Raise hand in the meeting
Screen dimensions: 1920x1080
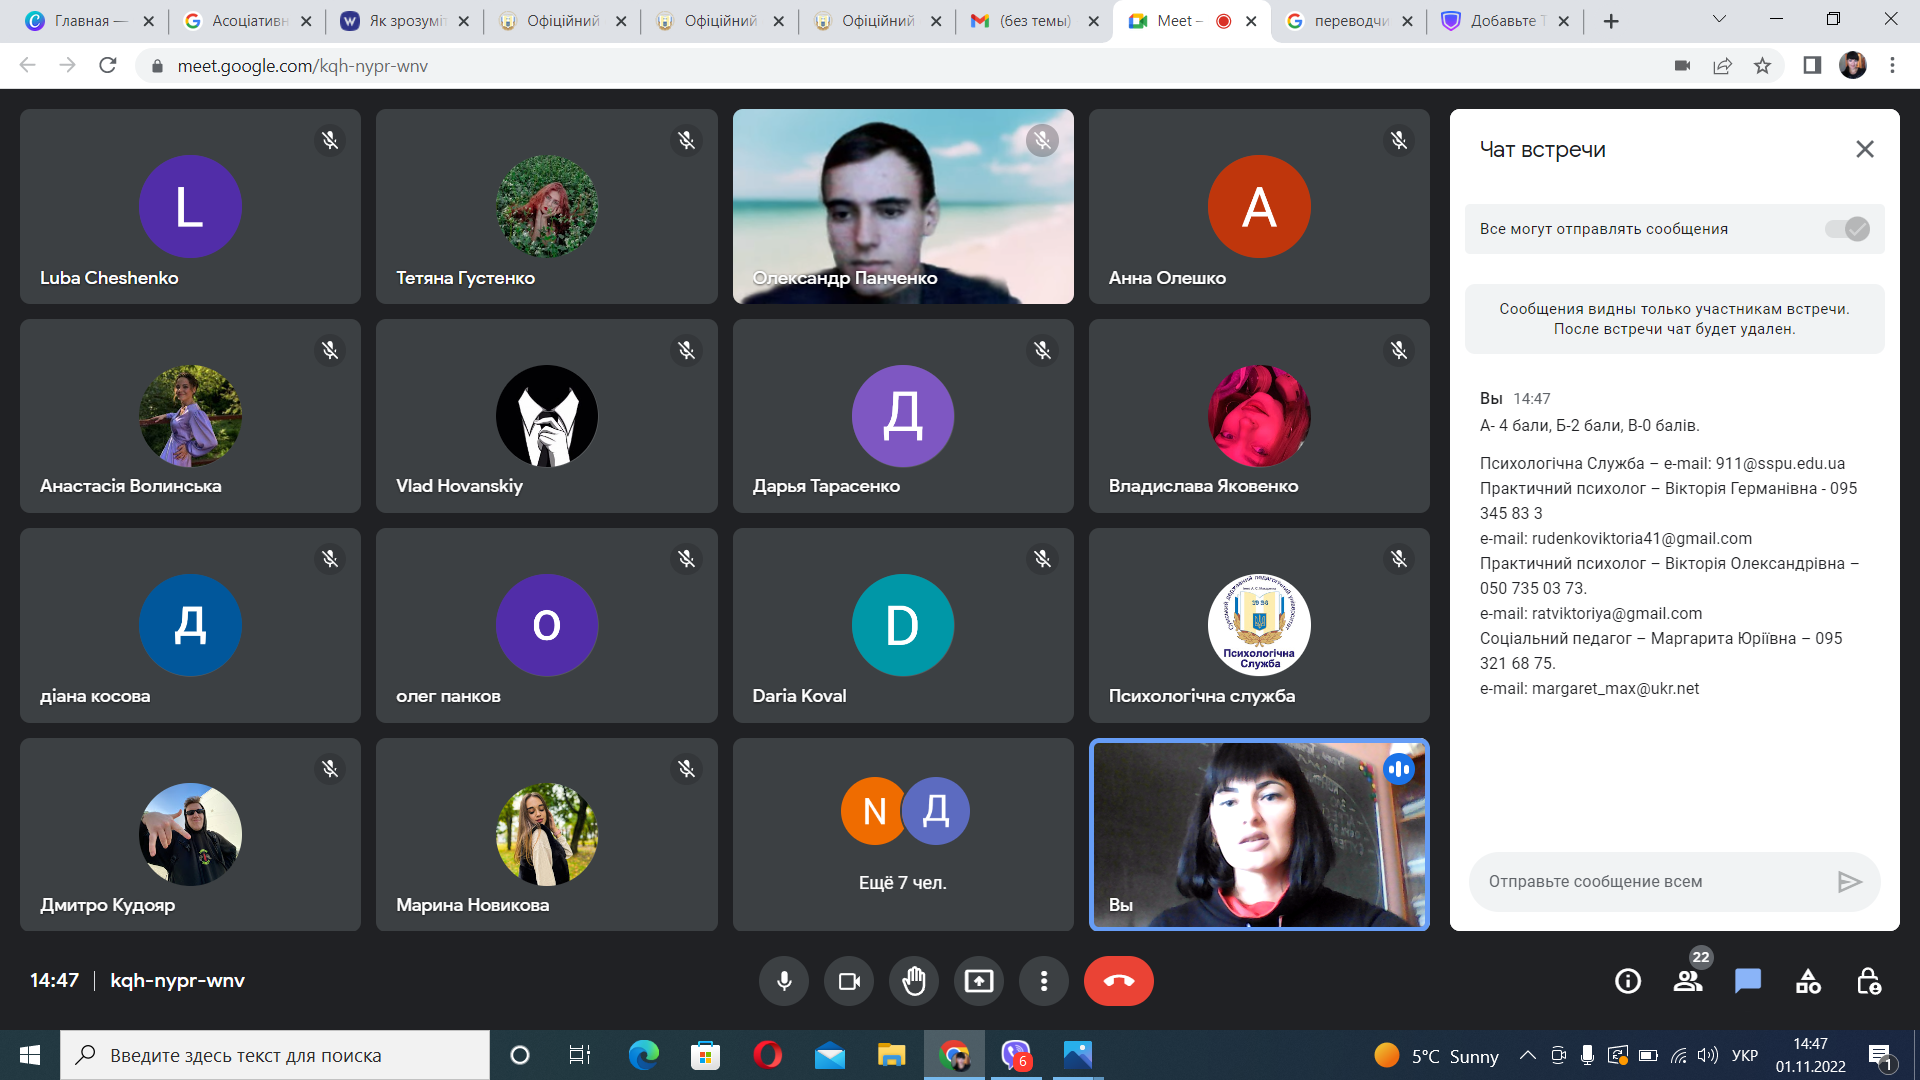[x=913, y=981]
